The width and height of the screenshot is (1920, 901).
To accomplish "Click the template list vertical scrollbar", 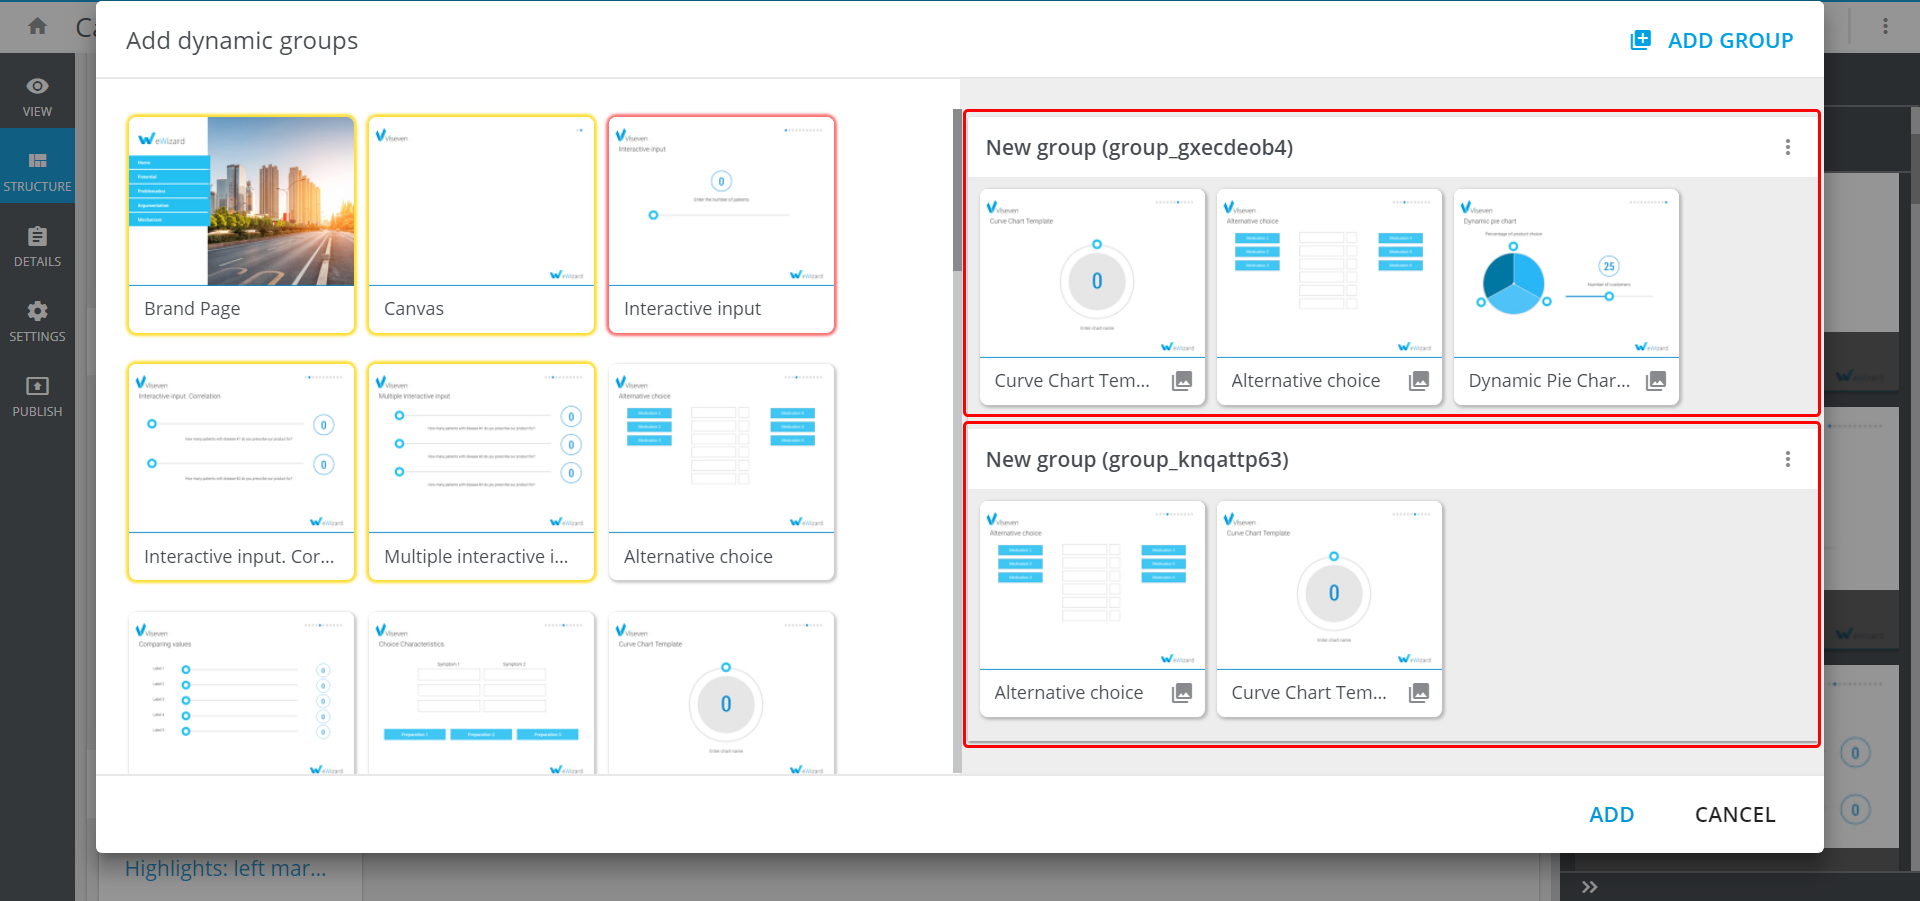I will (x=957, y=190).
